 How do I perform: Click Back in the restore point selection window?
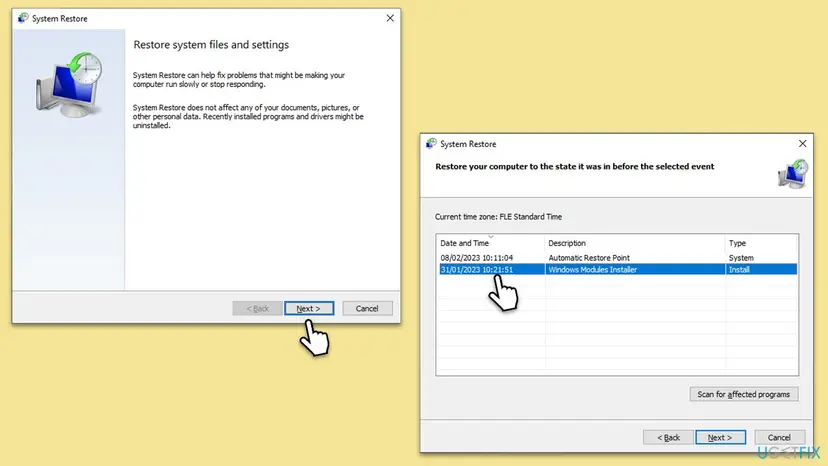click(x=668, y=437)
